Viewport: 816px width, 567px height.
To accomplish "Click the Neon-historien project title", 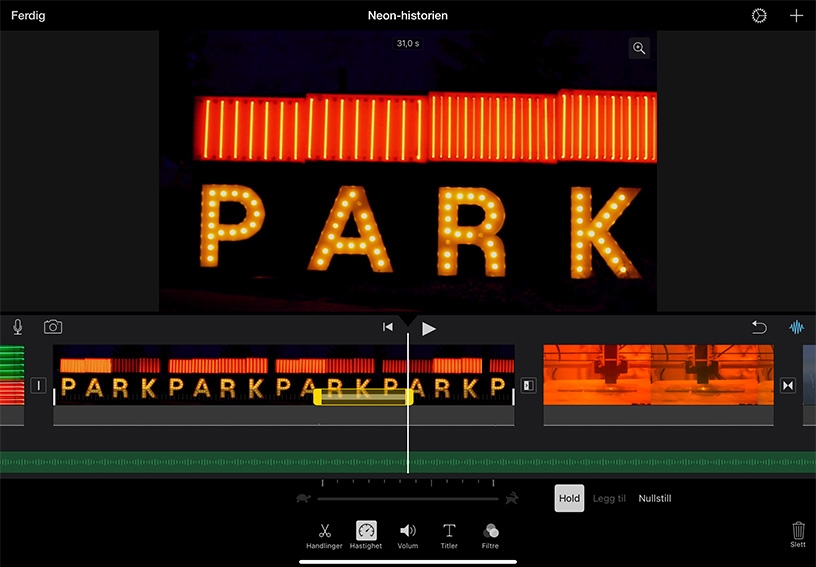I will pos(407,16).
